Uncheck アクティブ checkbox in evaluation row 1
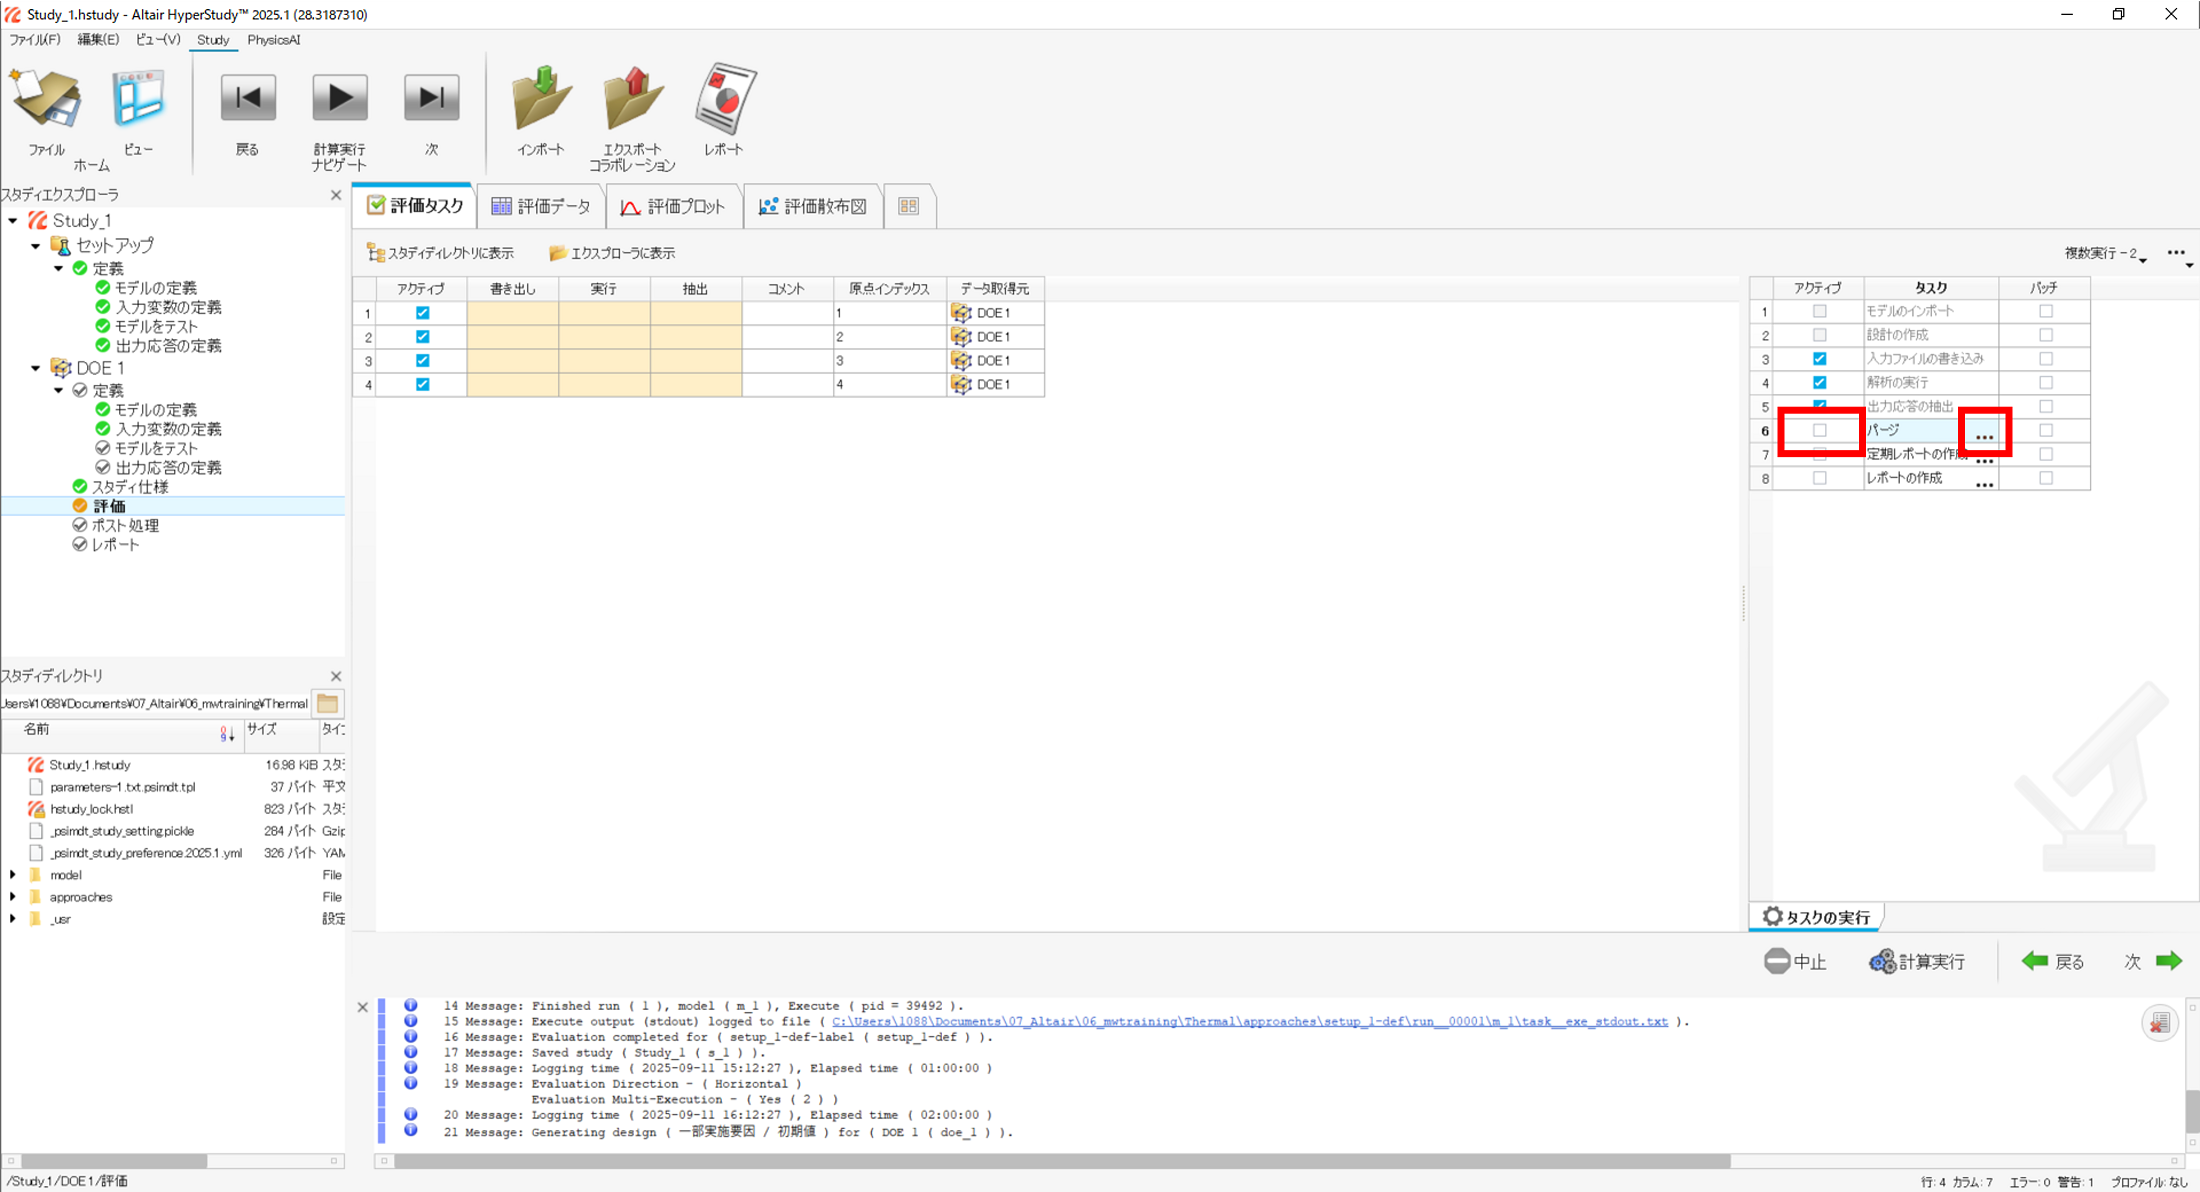 pyautogui.click(x=422, y=313)
